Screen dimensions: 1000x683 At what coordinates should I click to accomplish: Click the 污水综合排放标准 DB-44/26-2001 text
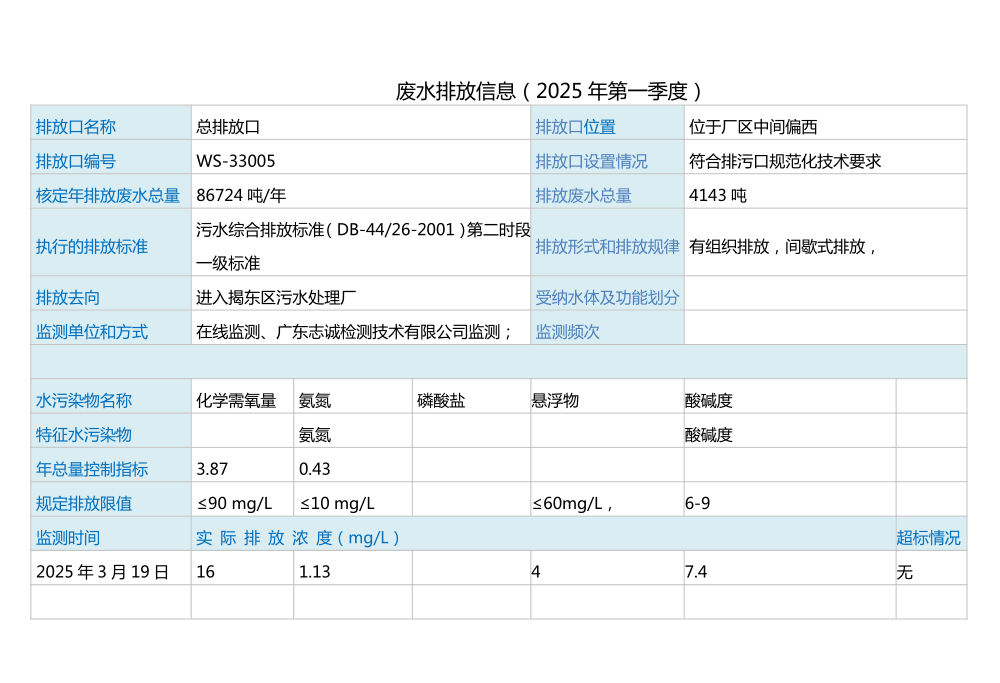click(x=363, y=230)
